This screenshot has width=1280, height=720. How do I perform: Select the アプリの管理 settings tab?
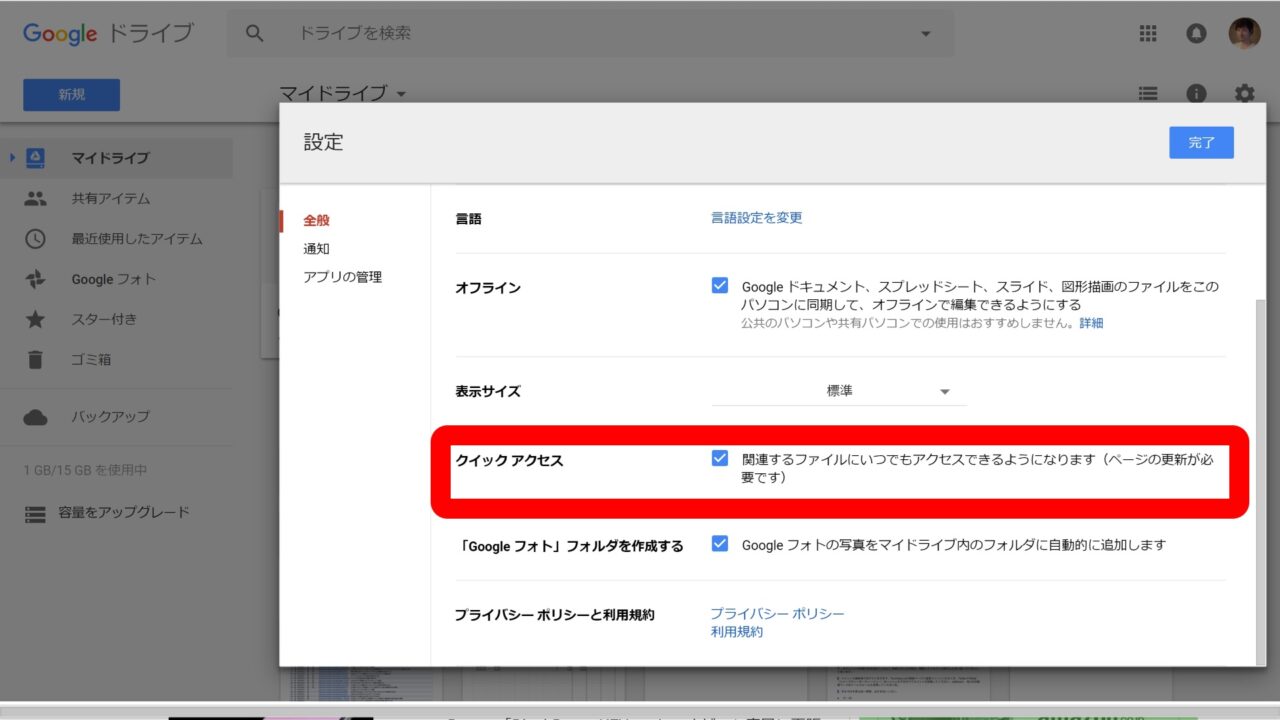click(342, 277)
